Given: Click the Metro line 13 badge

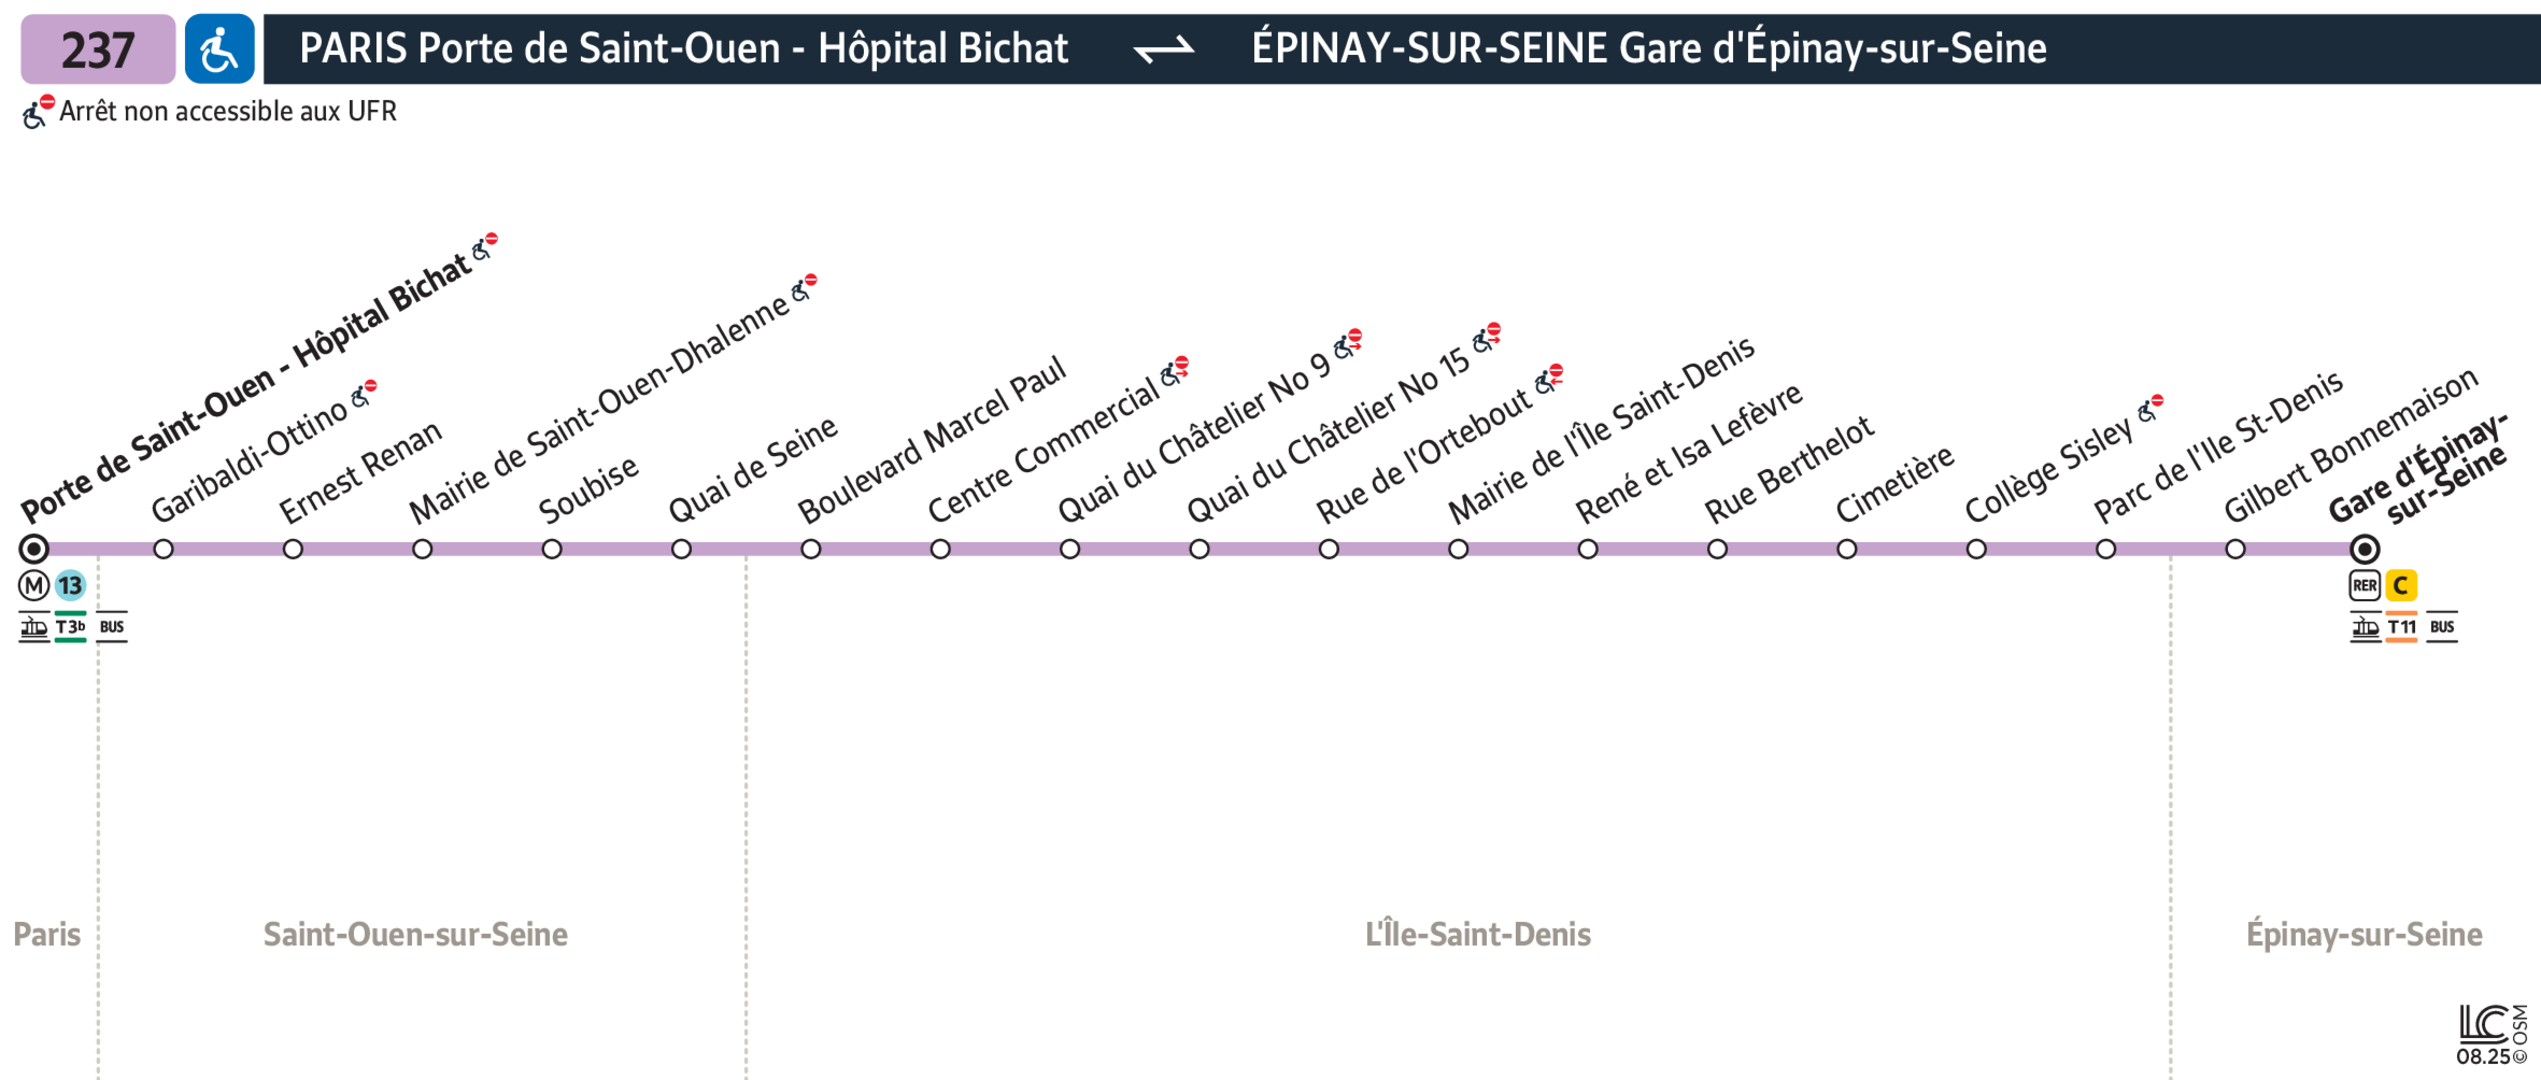Looking at the screenshot, I should 70,585.
